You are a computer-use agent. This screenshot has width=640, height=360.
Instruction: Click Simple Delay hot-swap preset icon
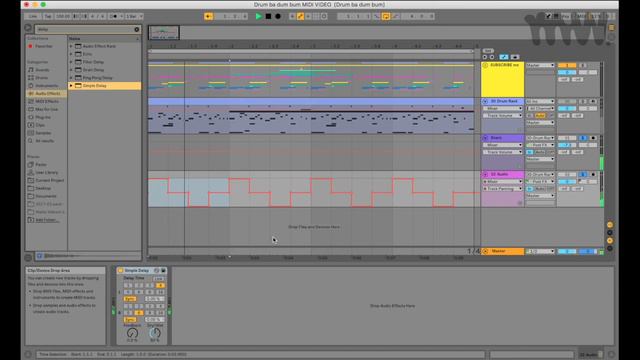tap(156, 271)
